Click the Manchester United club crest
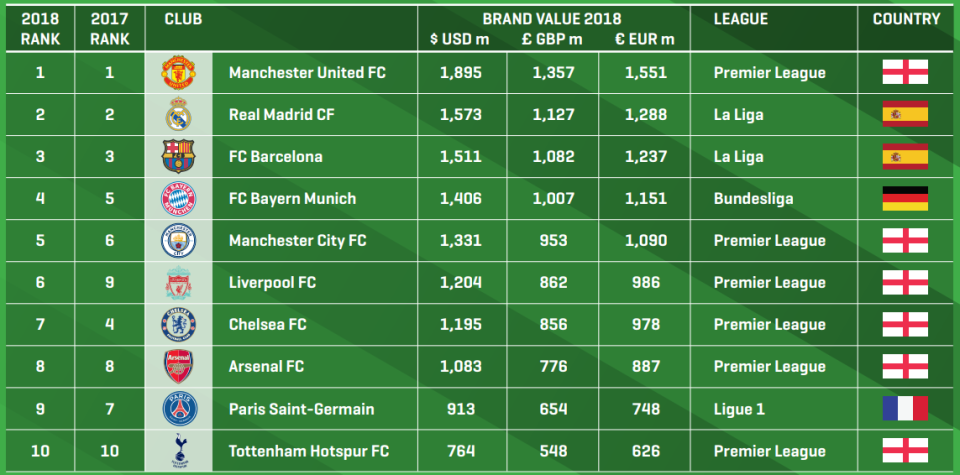Screen dimensions: 960x475 pos(179,73)
